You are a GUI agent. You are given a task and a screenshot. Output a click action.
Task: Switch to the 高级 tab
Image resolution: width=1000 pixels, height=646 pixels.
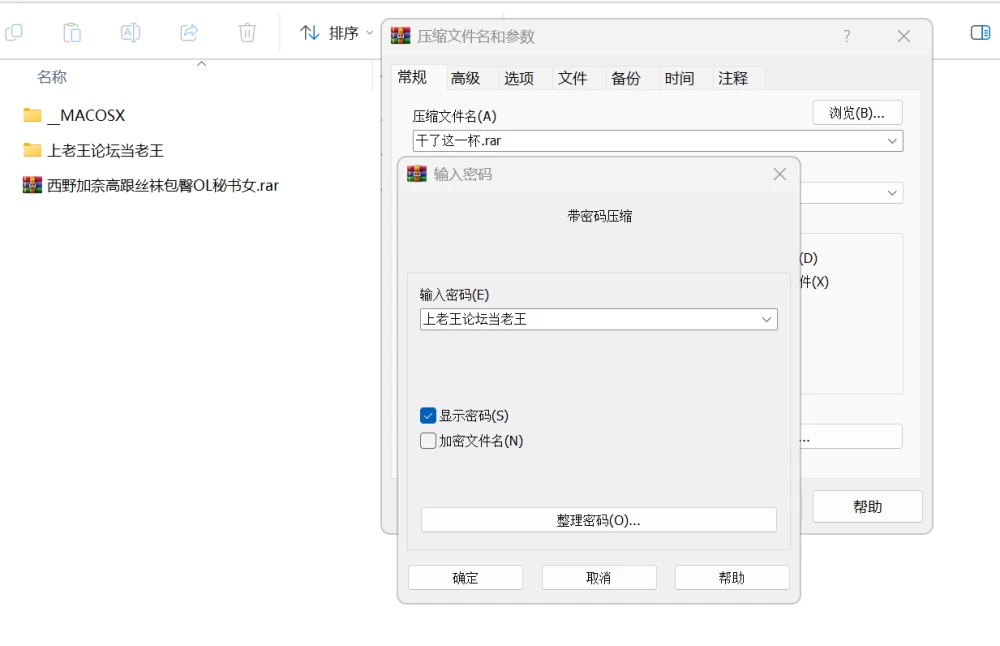465,78
